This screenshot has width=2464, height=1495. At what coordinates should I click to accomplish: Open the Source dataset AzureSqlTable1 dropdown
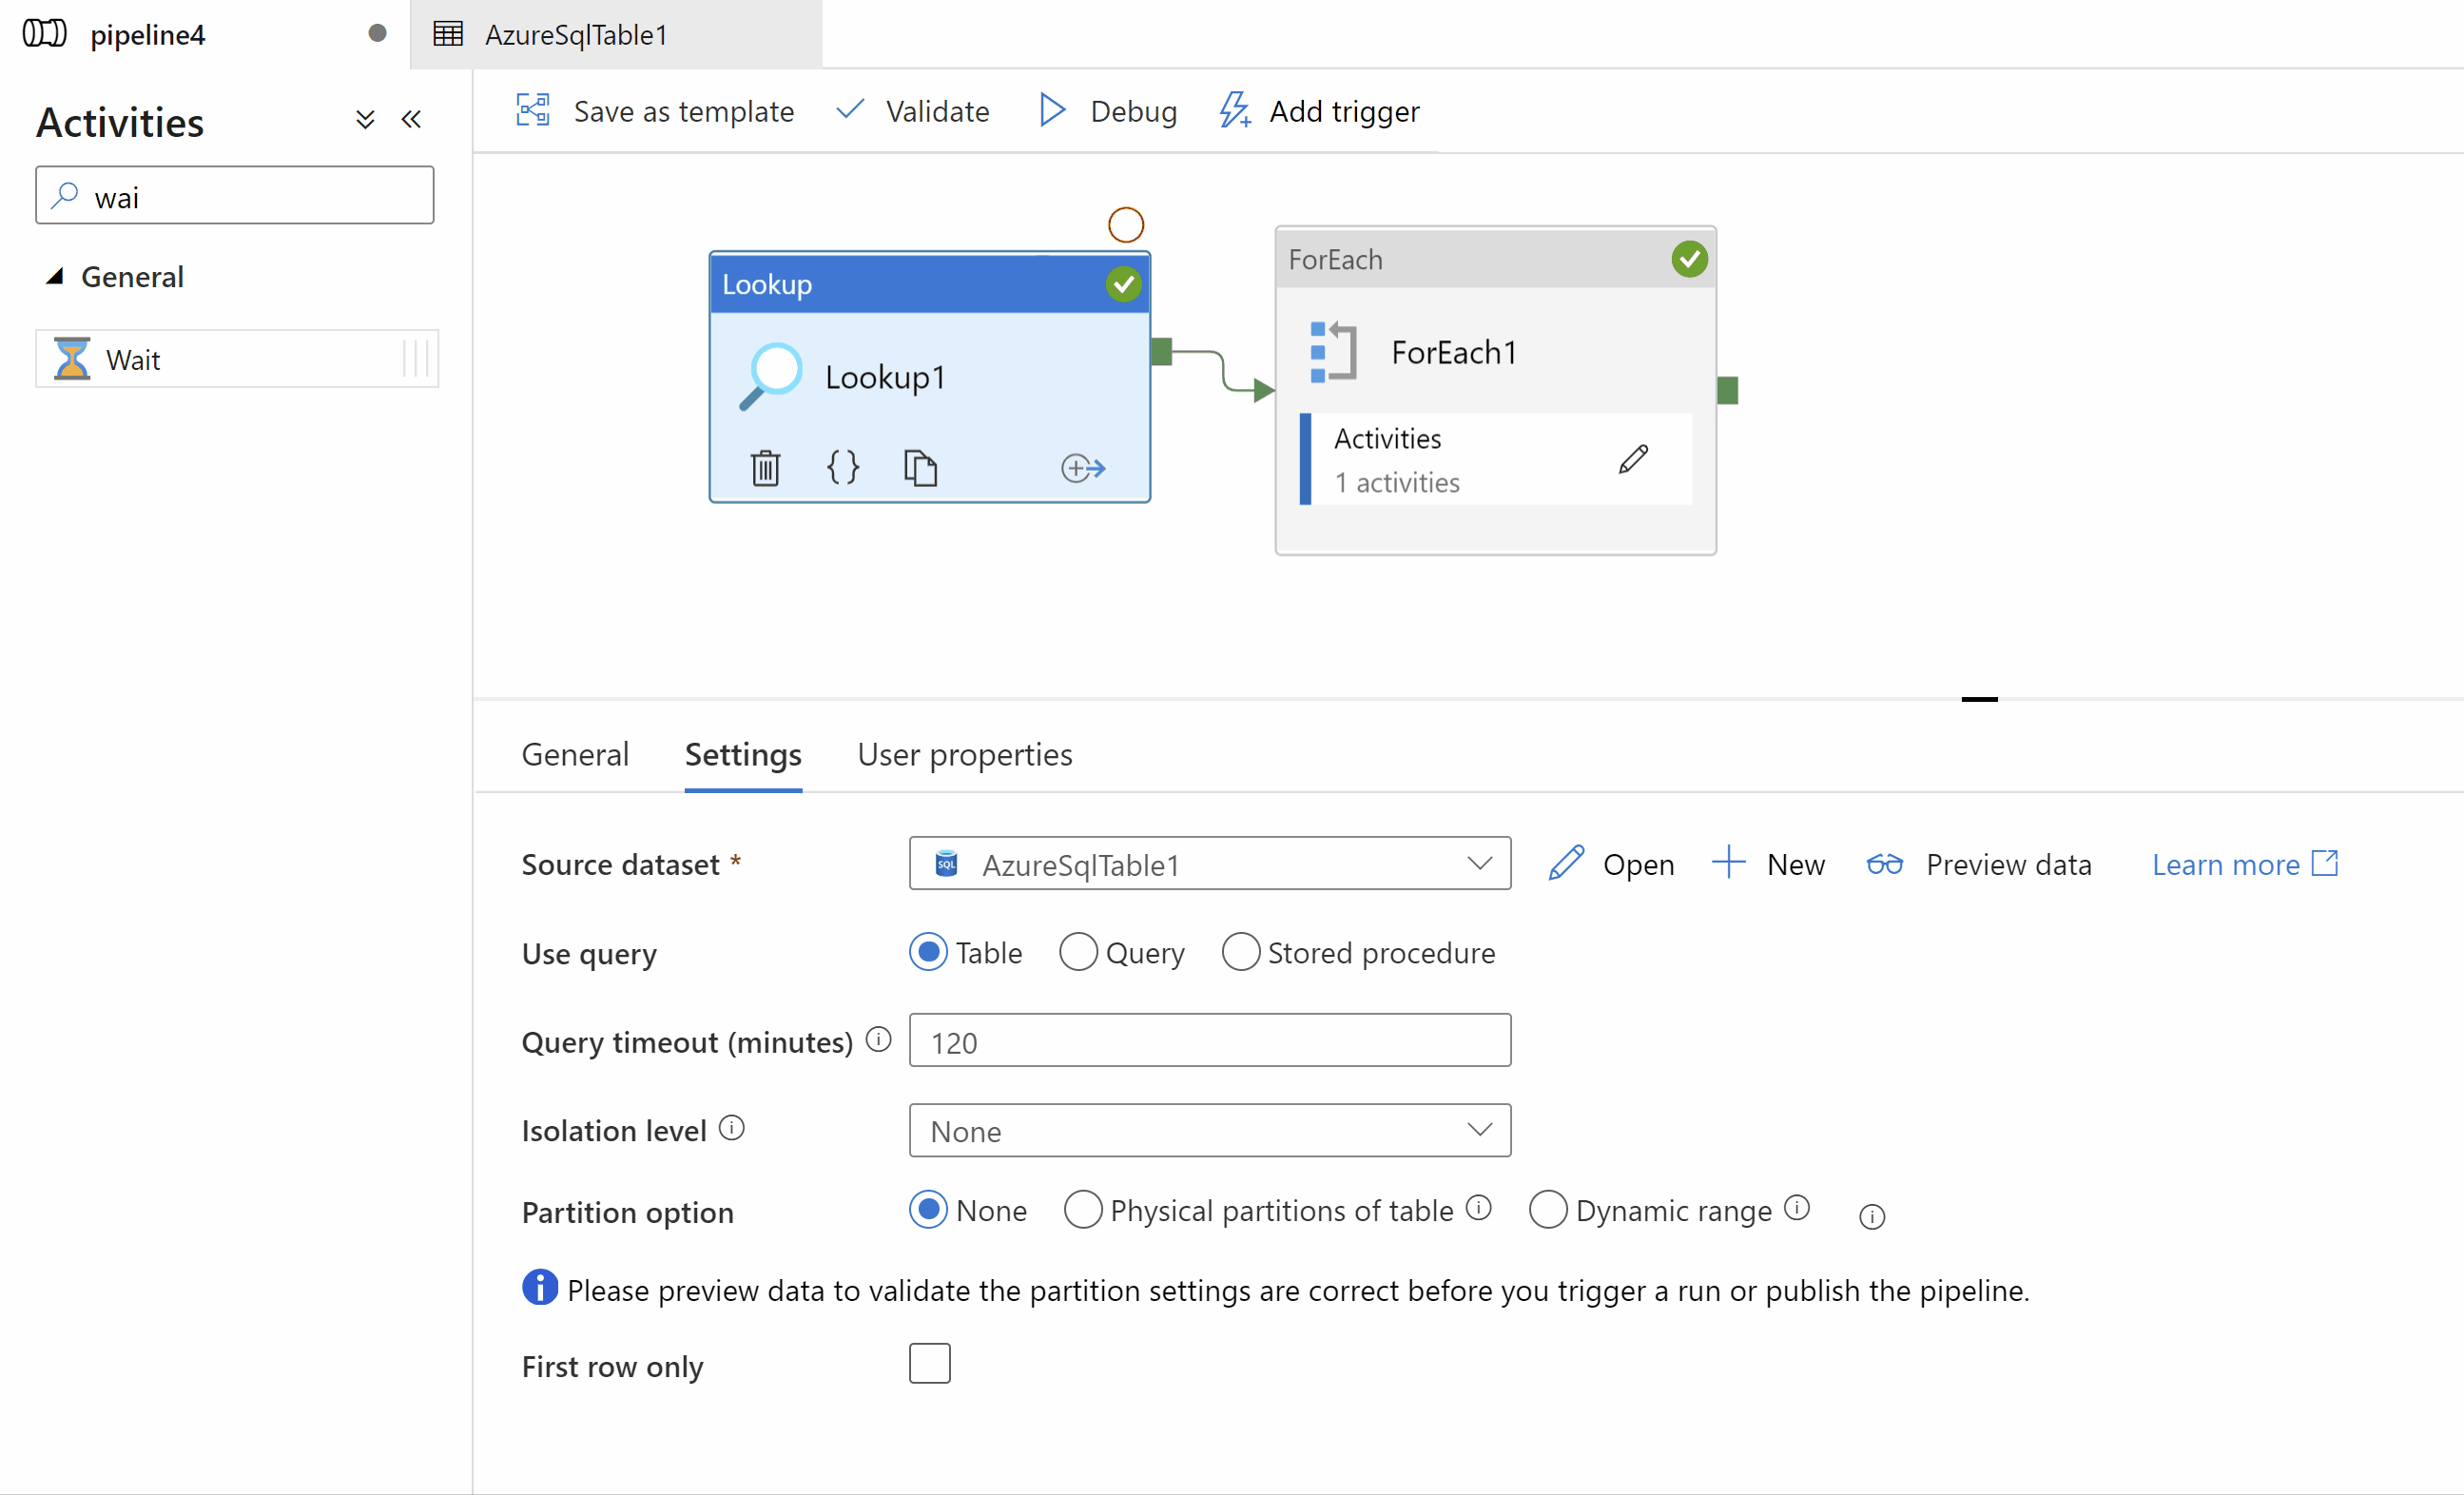[1210, 864]
